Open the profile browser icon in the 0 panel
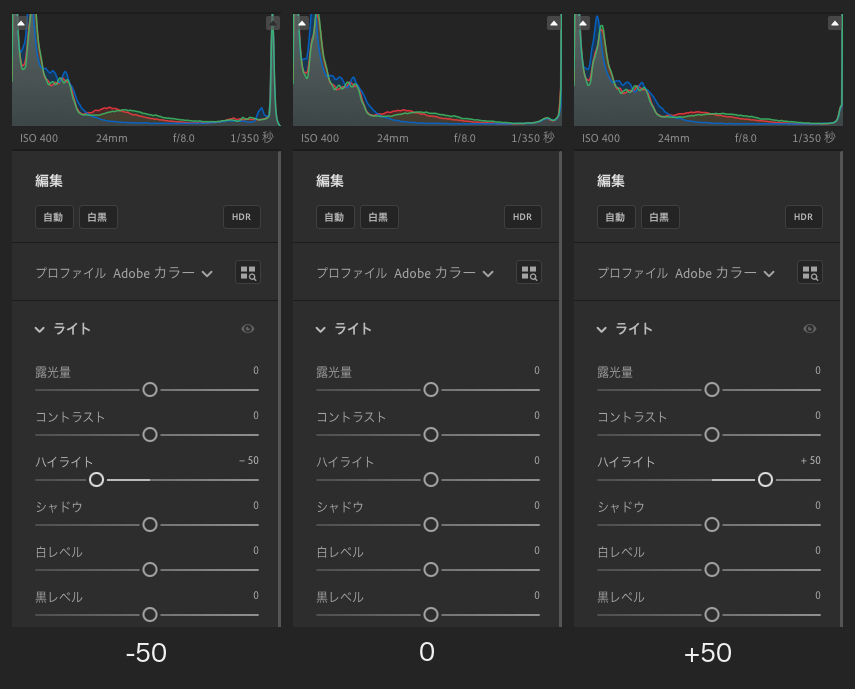The height and width of the screenshot is (689, 855). pyautogui.click(x=528, y=273)
